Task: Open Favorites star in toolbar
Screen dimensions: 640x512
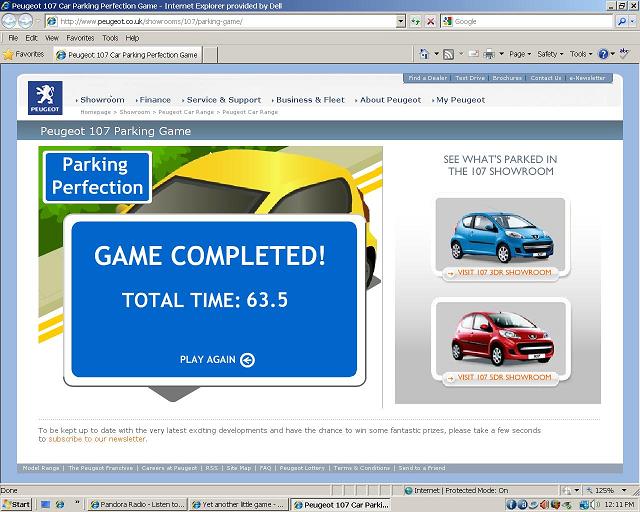Action: tap(23, 54)
